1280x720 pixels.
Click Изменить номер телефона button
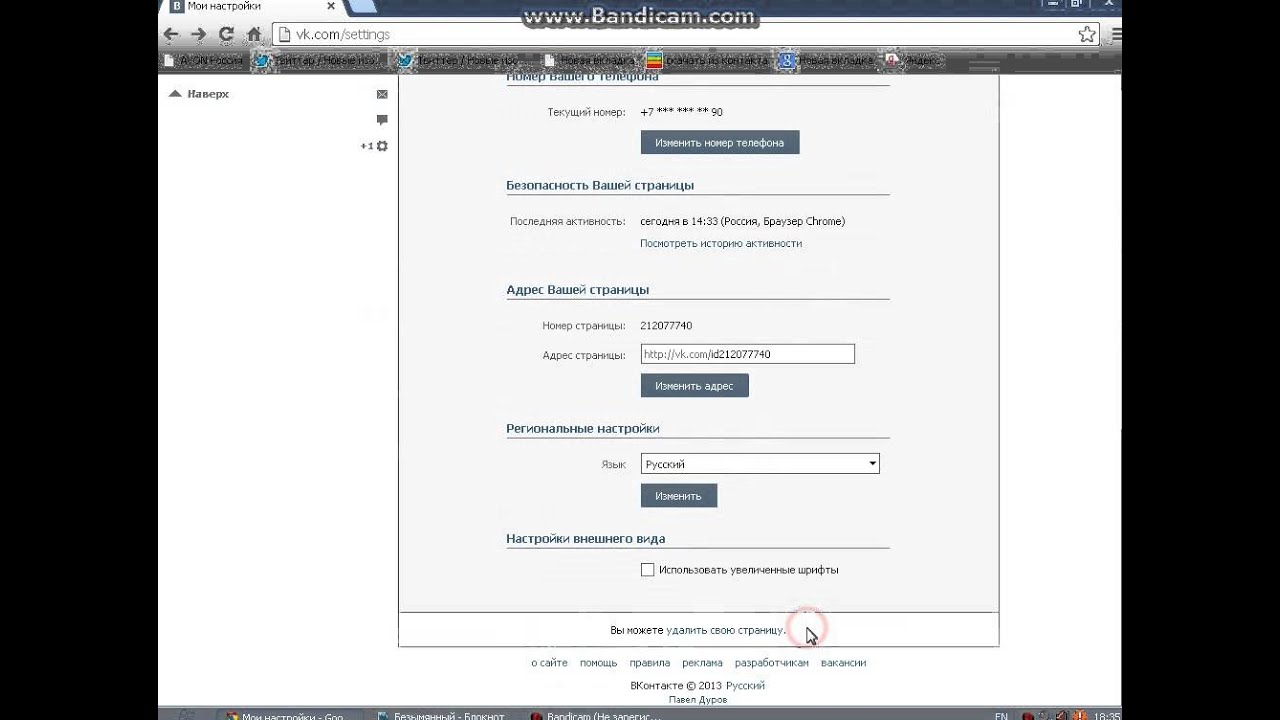click(720, 142)
